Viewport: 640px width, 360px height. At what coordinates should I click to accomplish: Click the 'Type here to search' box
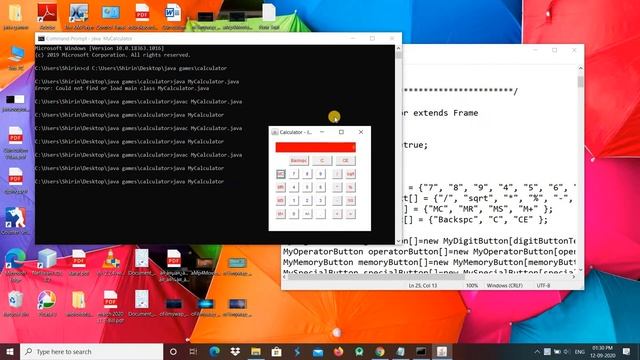[91, 351]
